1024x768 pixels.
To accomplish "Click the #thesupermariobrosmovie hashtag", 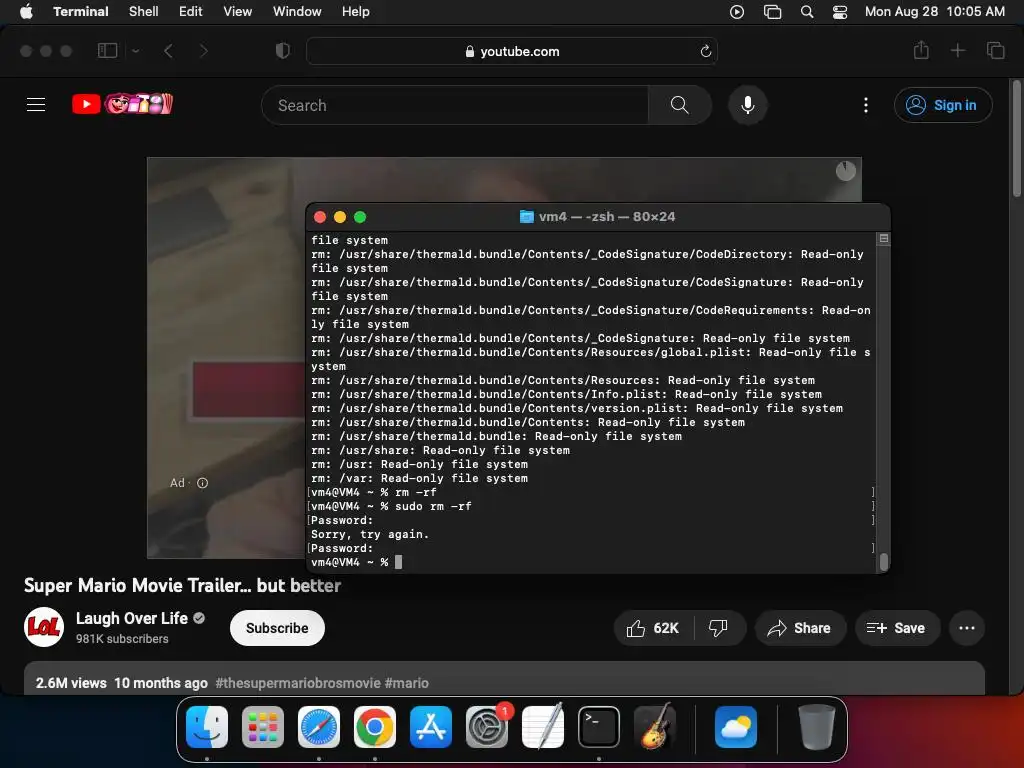I will (298, 683).
